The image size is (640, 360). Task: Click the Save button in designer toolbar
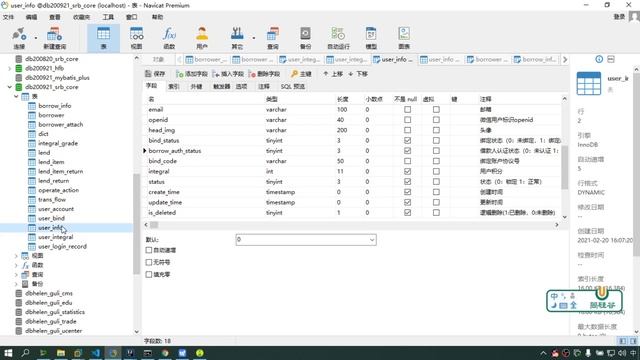pyautogui.click(x=155, y=74)
